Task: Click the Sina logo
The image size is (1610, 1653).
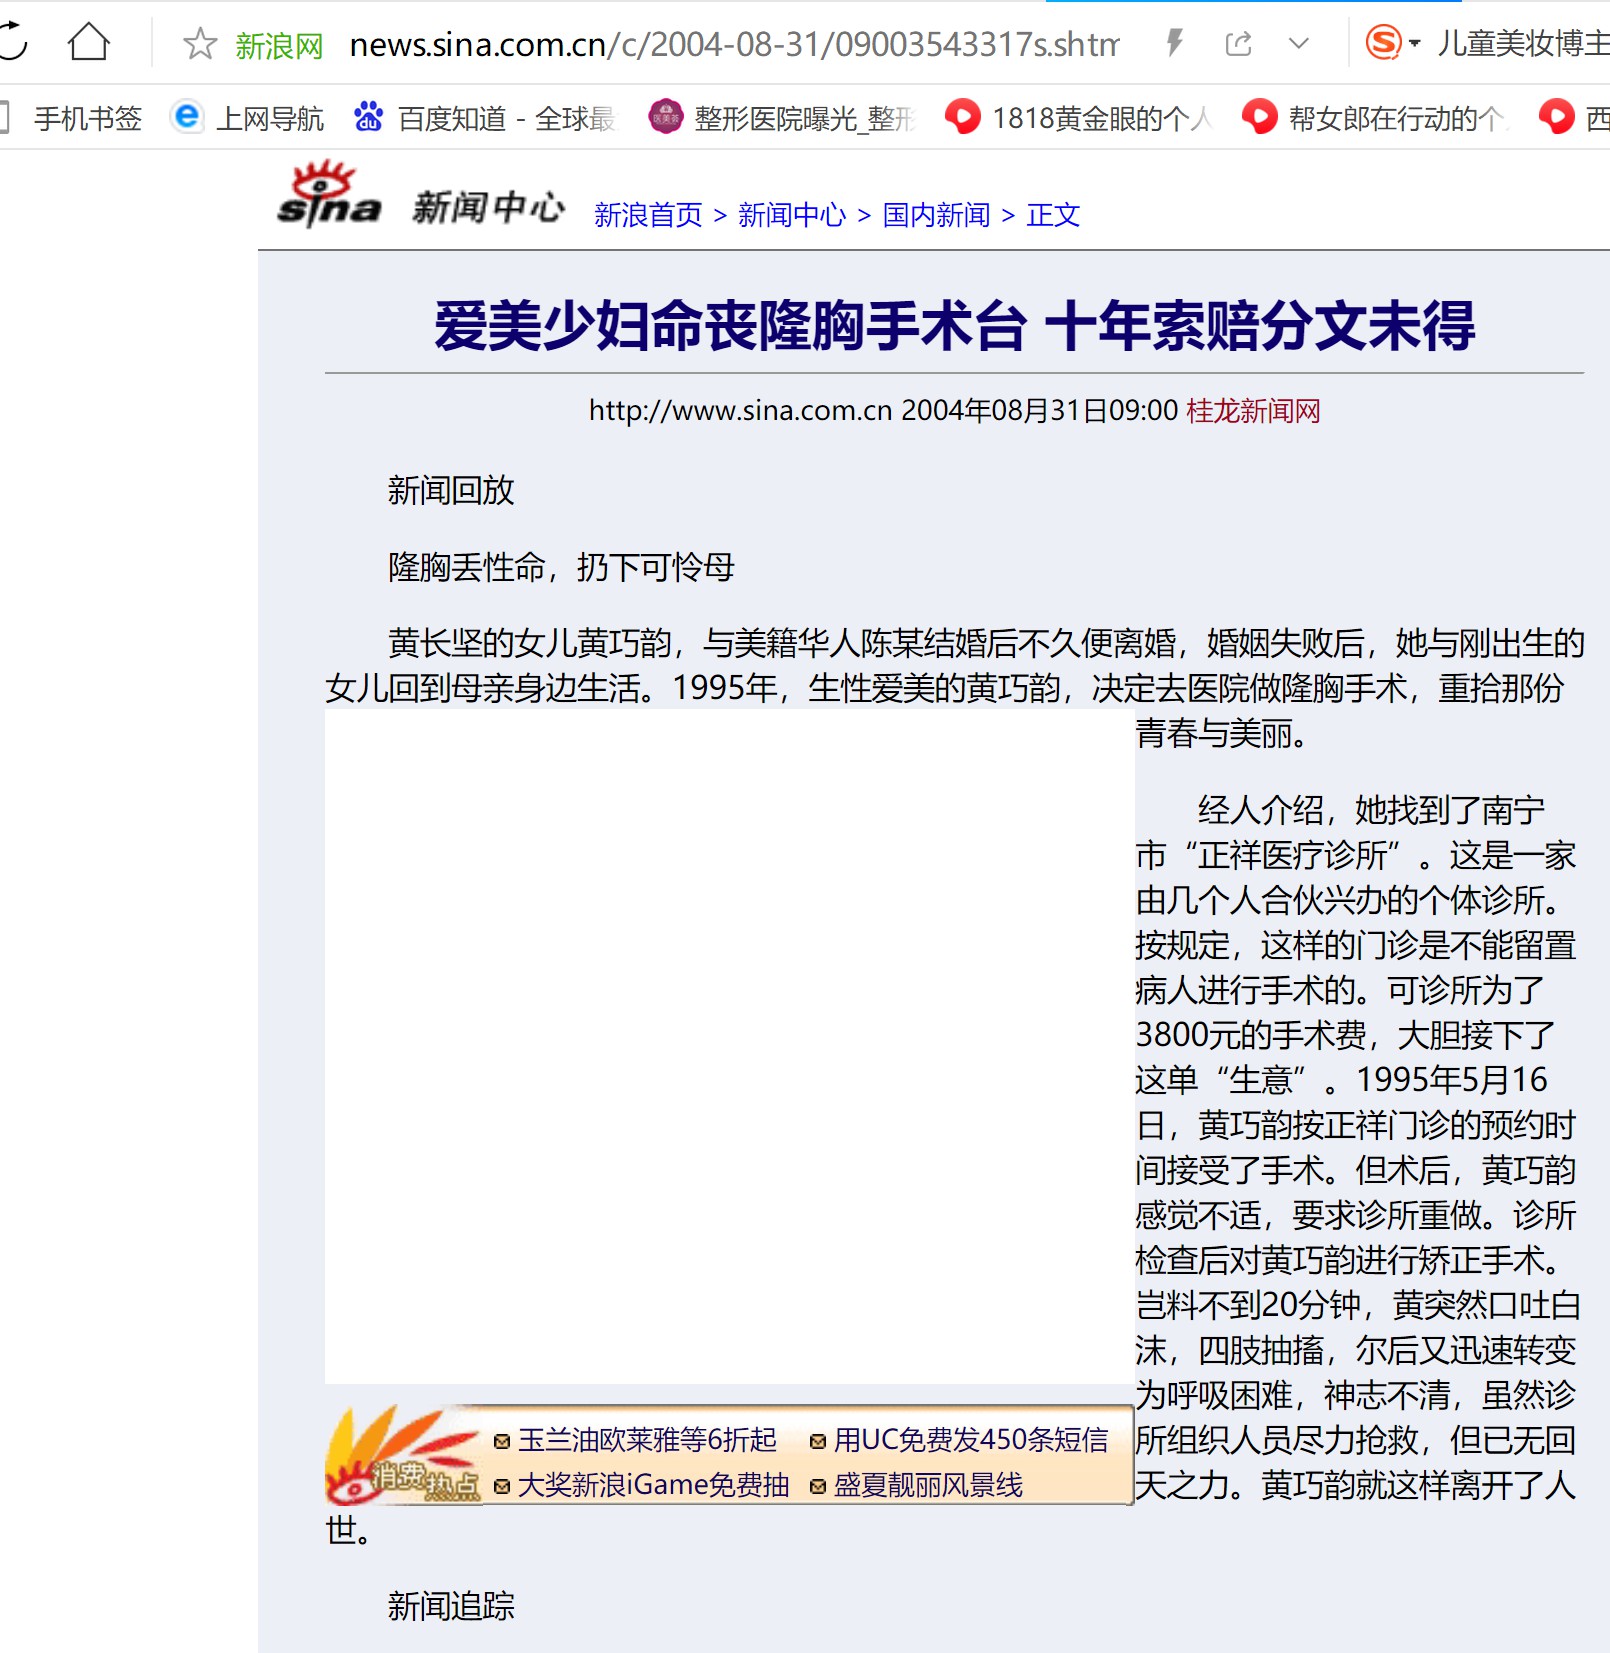Action: pos(329,195)
